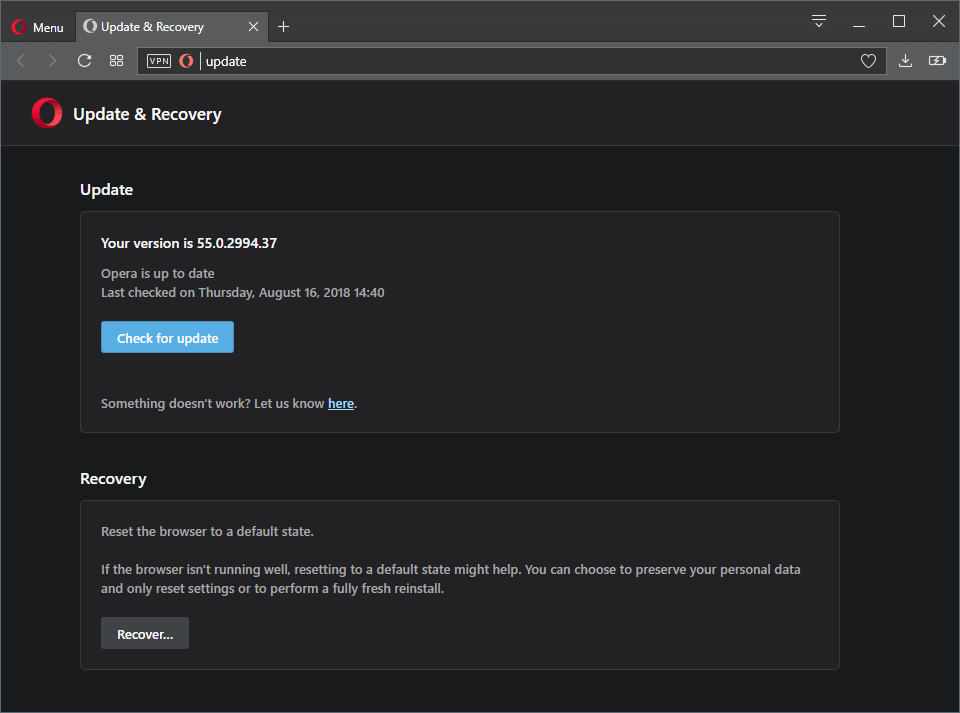The width and height of the screenshot is (960, 713).
Task: Add page to bookmarks via heart icon
Action: (x=868, y=61)
